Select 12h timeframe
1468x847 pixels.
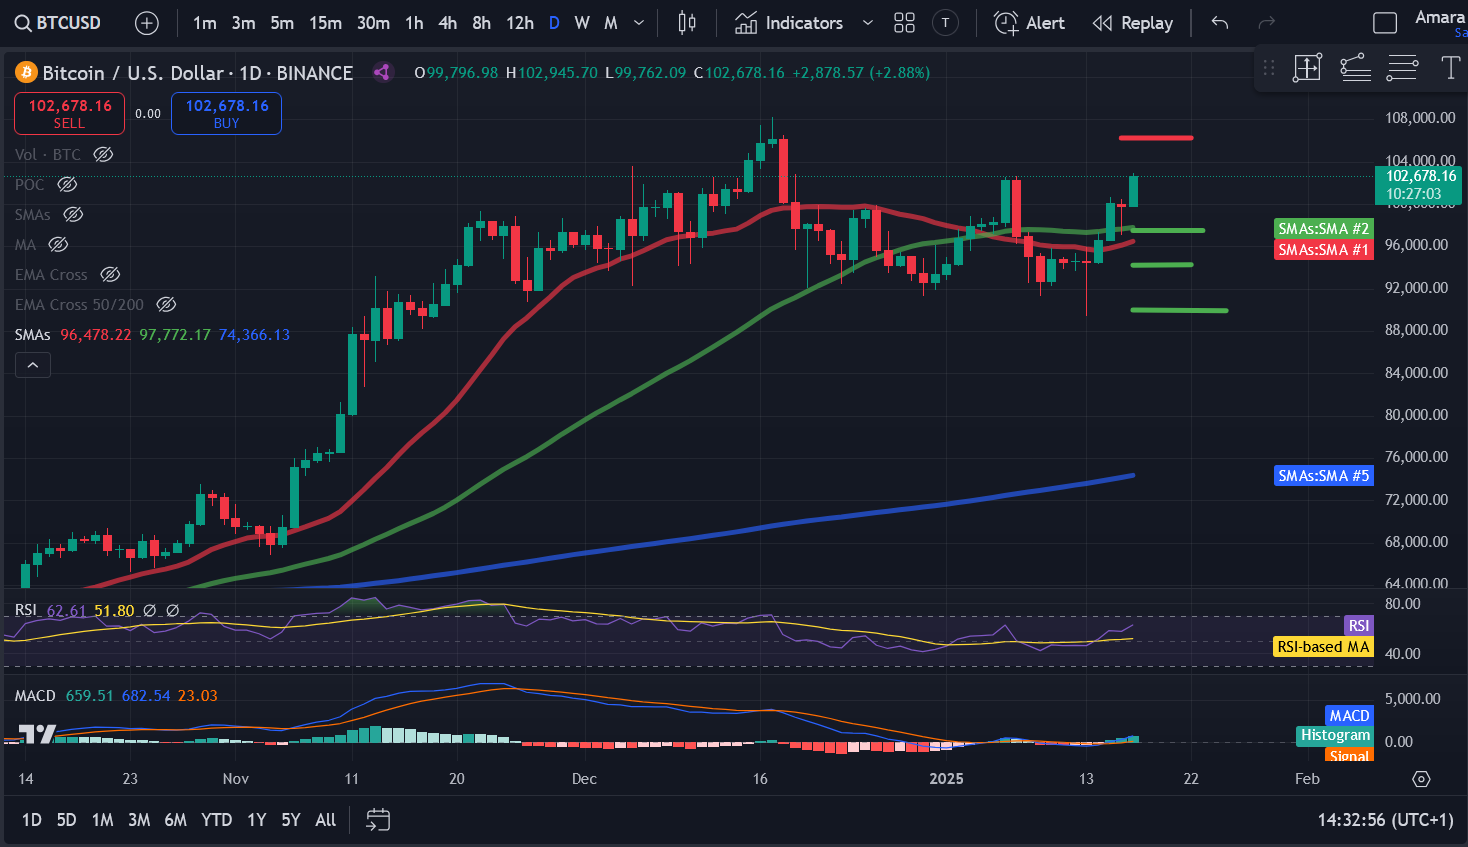(520, 23)
